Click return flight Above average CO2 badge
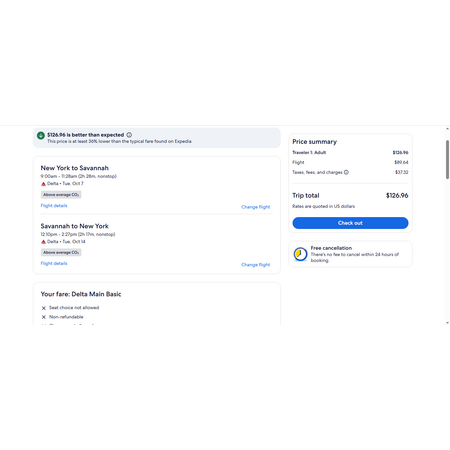This screenshot has height=450, width=450. tap(61, 252)
